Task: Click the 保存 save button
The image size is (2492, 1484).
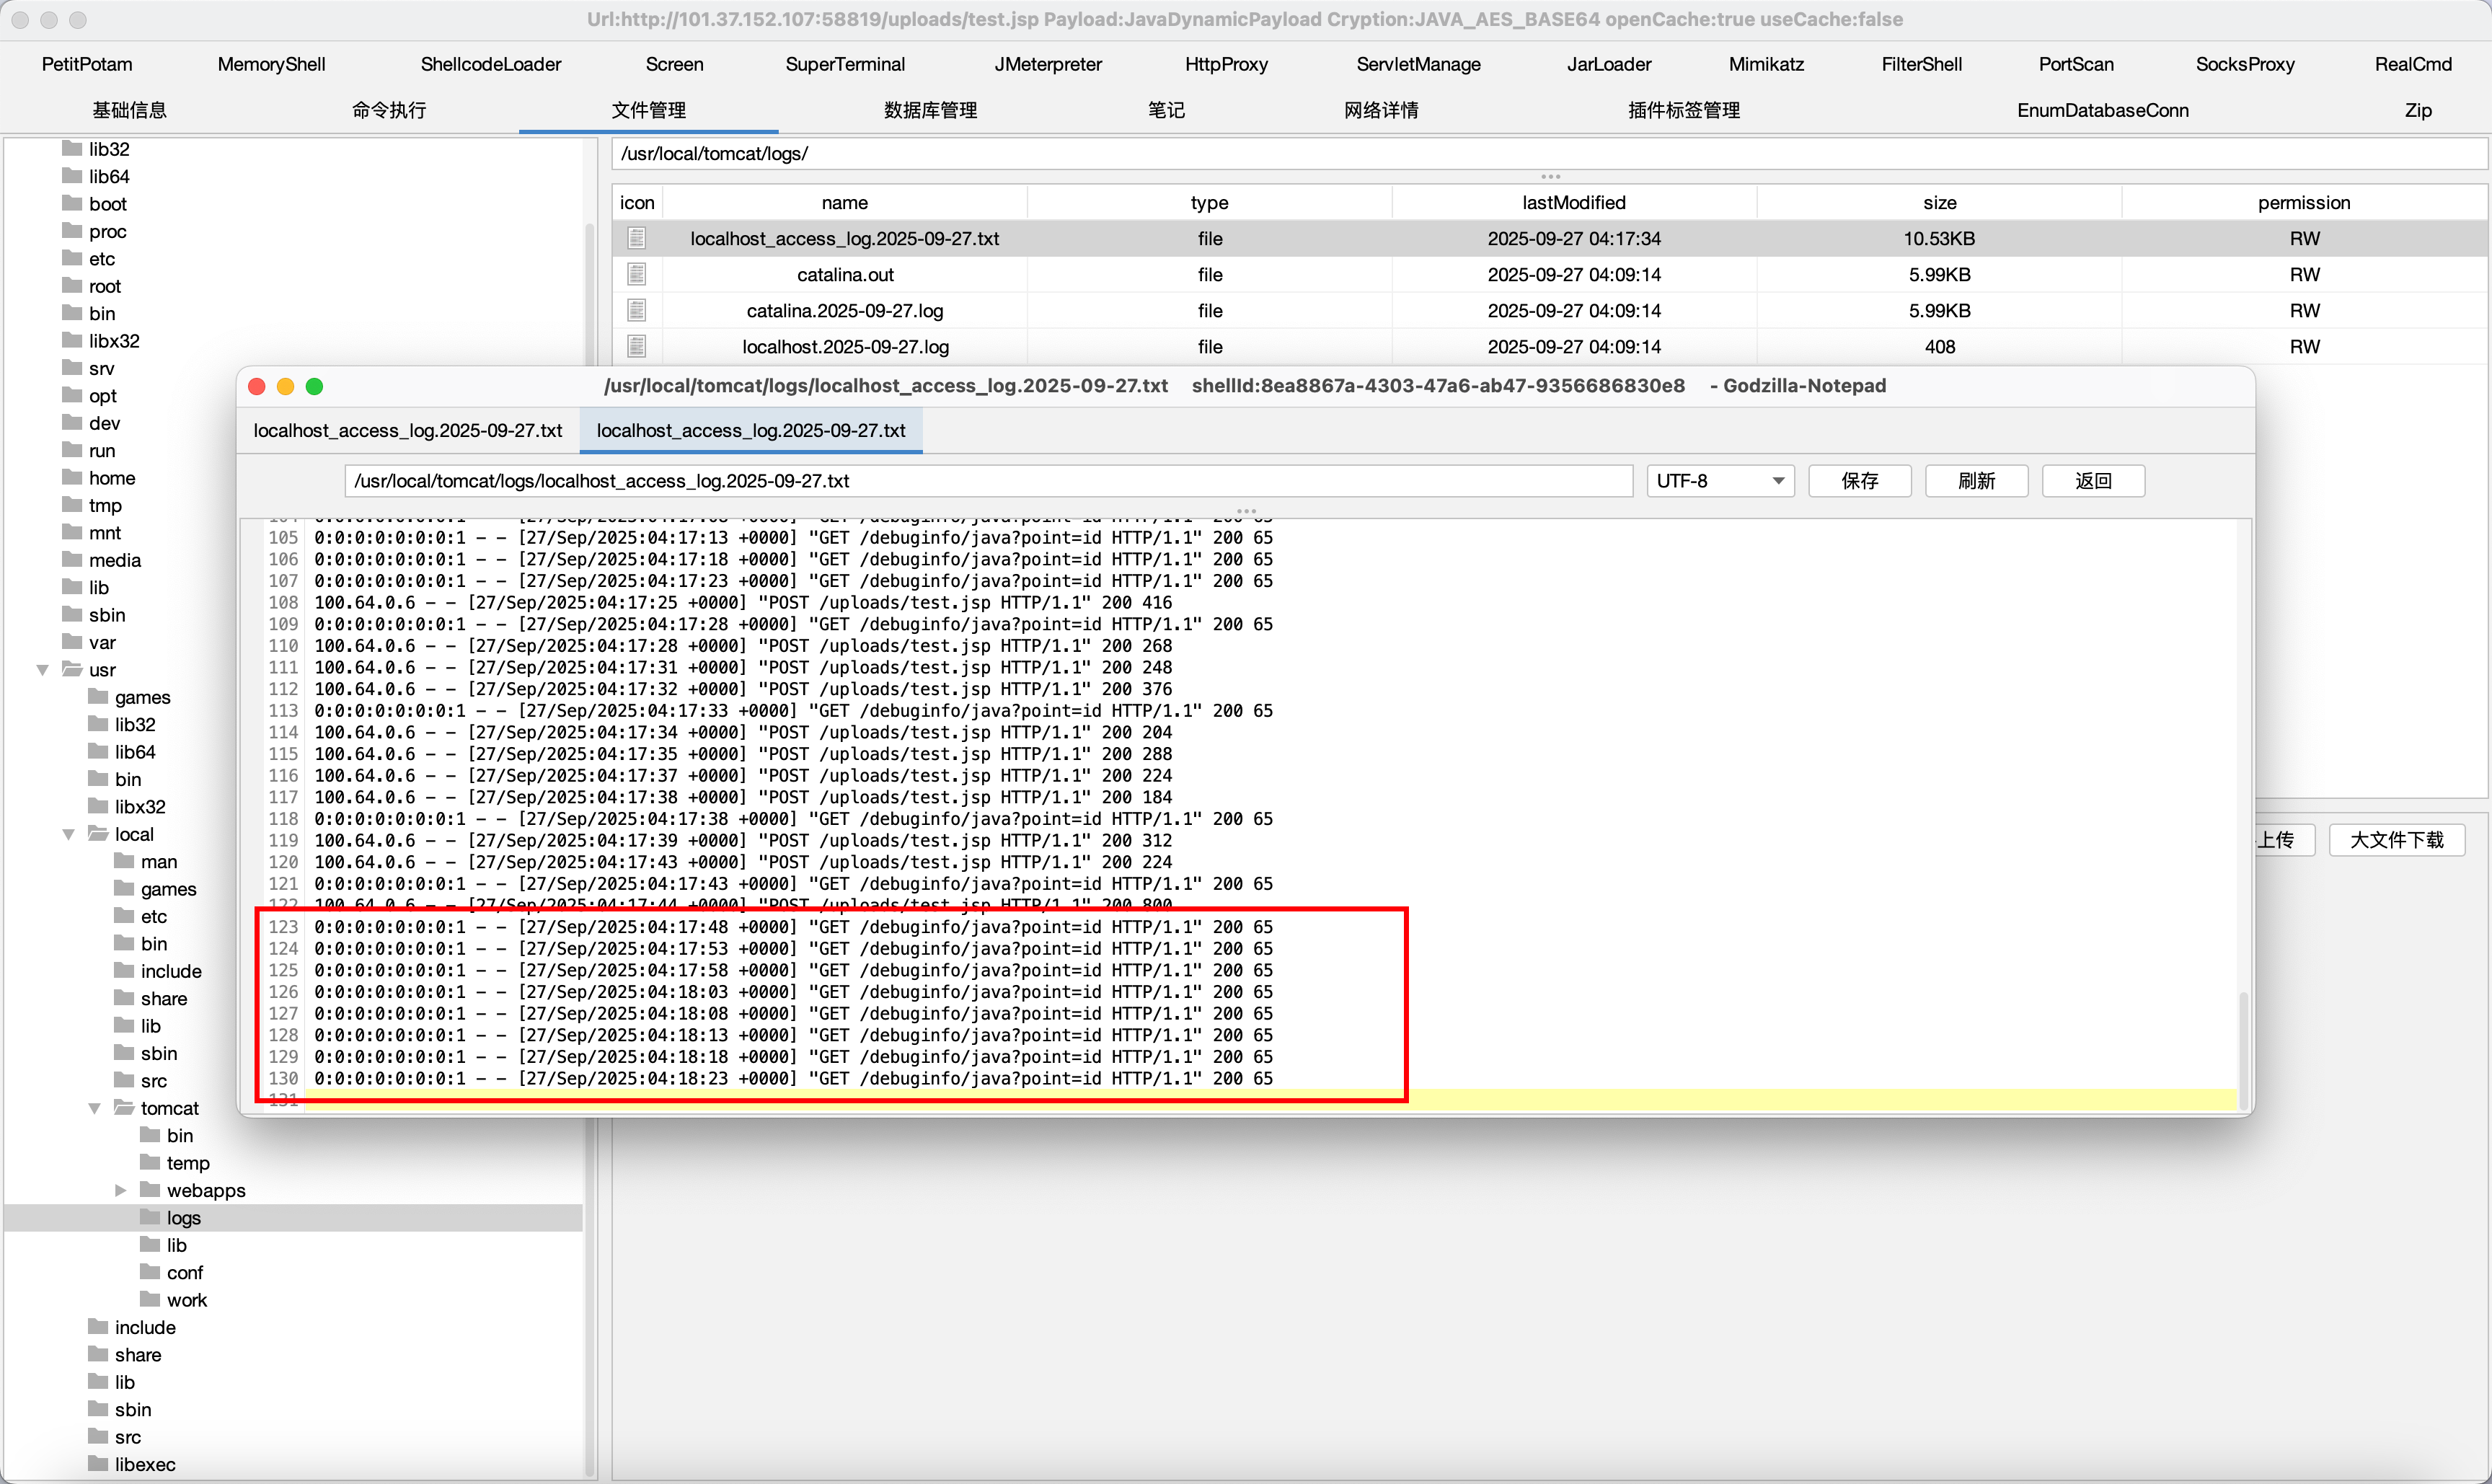Action: [x=1859, y=481]
